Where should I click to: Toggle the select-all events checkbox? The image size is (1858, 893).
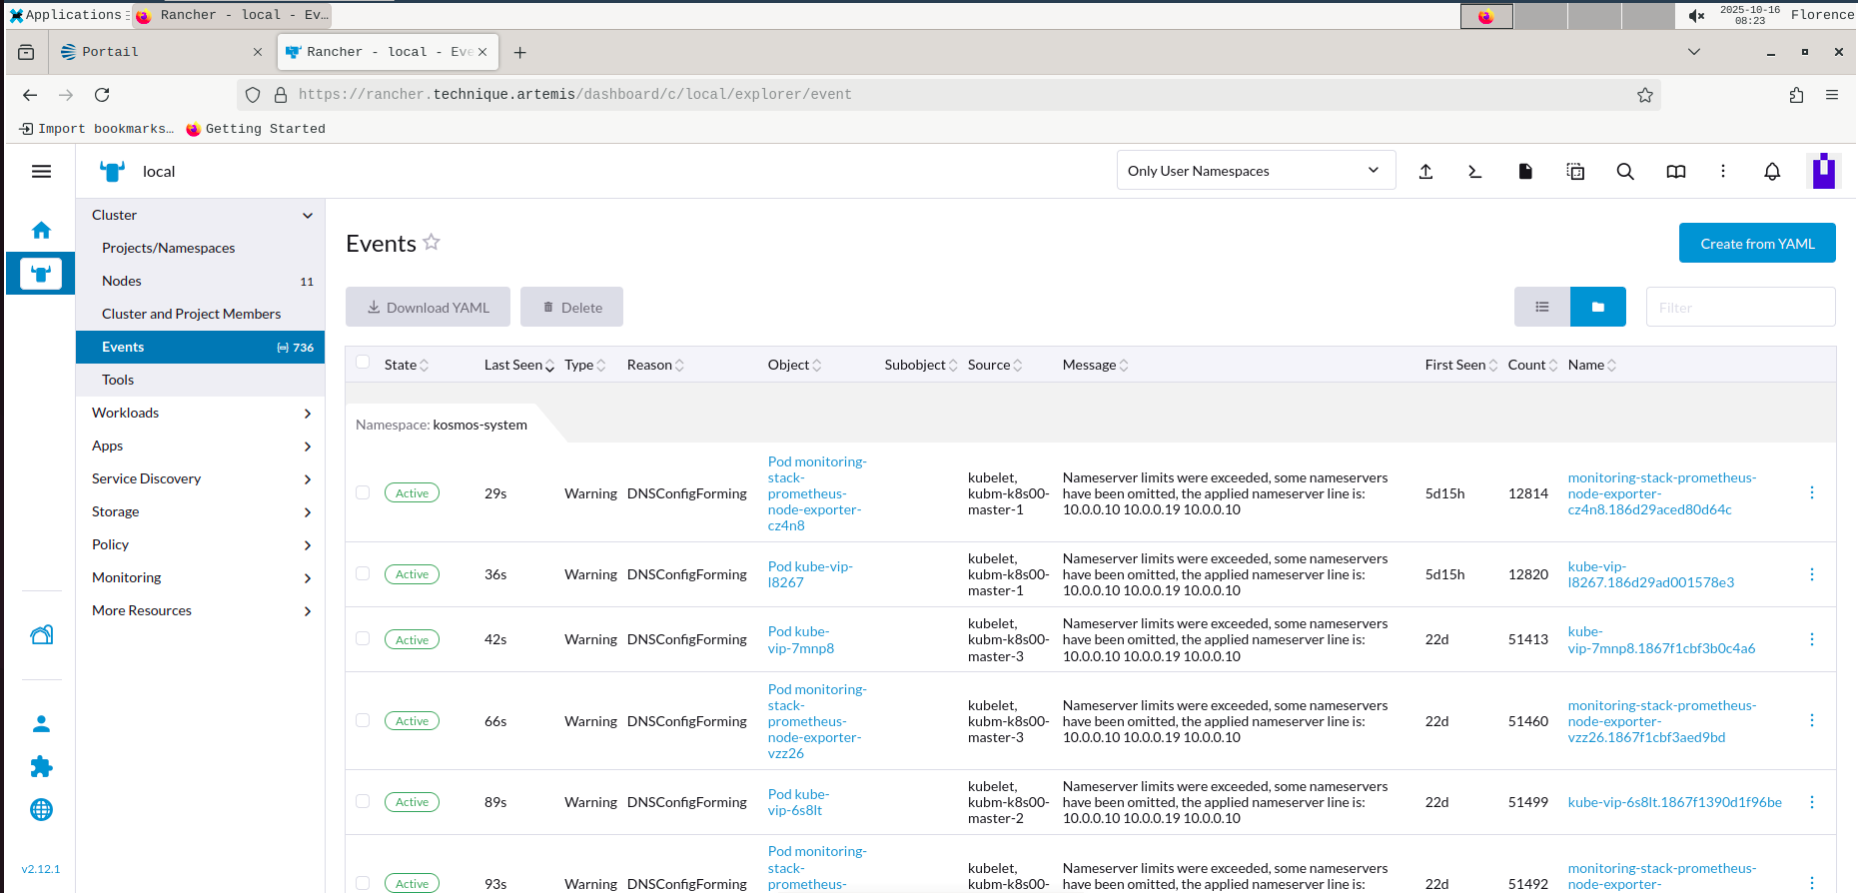point(363,363)
